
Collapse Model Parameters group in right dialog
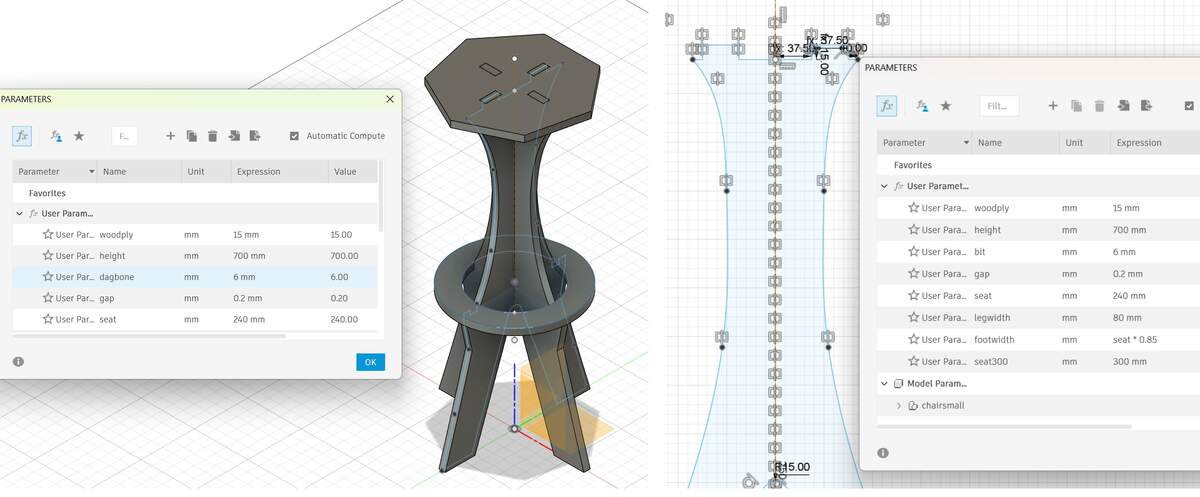tap(884, 383)
